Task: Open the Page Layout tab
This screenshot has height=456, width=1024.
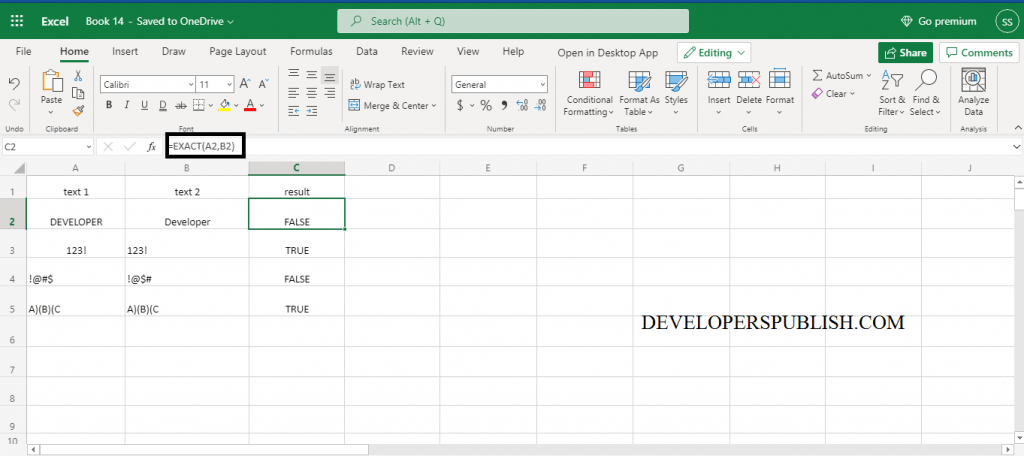Action: pyautogui.click(x=238, y=52)
